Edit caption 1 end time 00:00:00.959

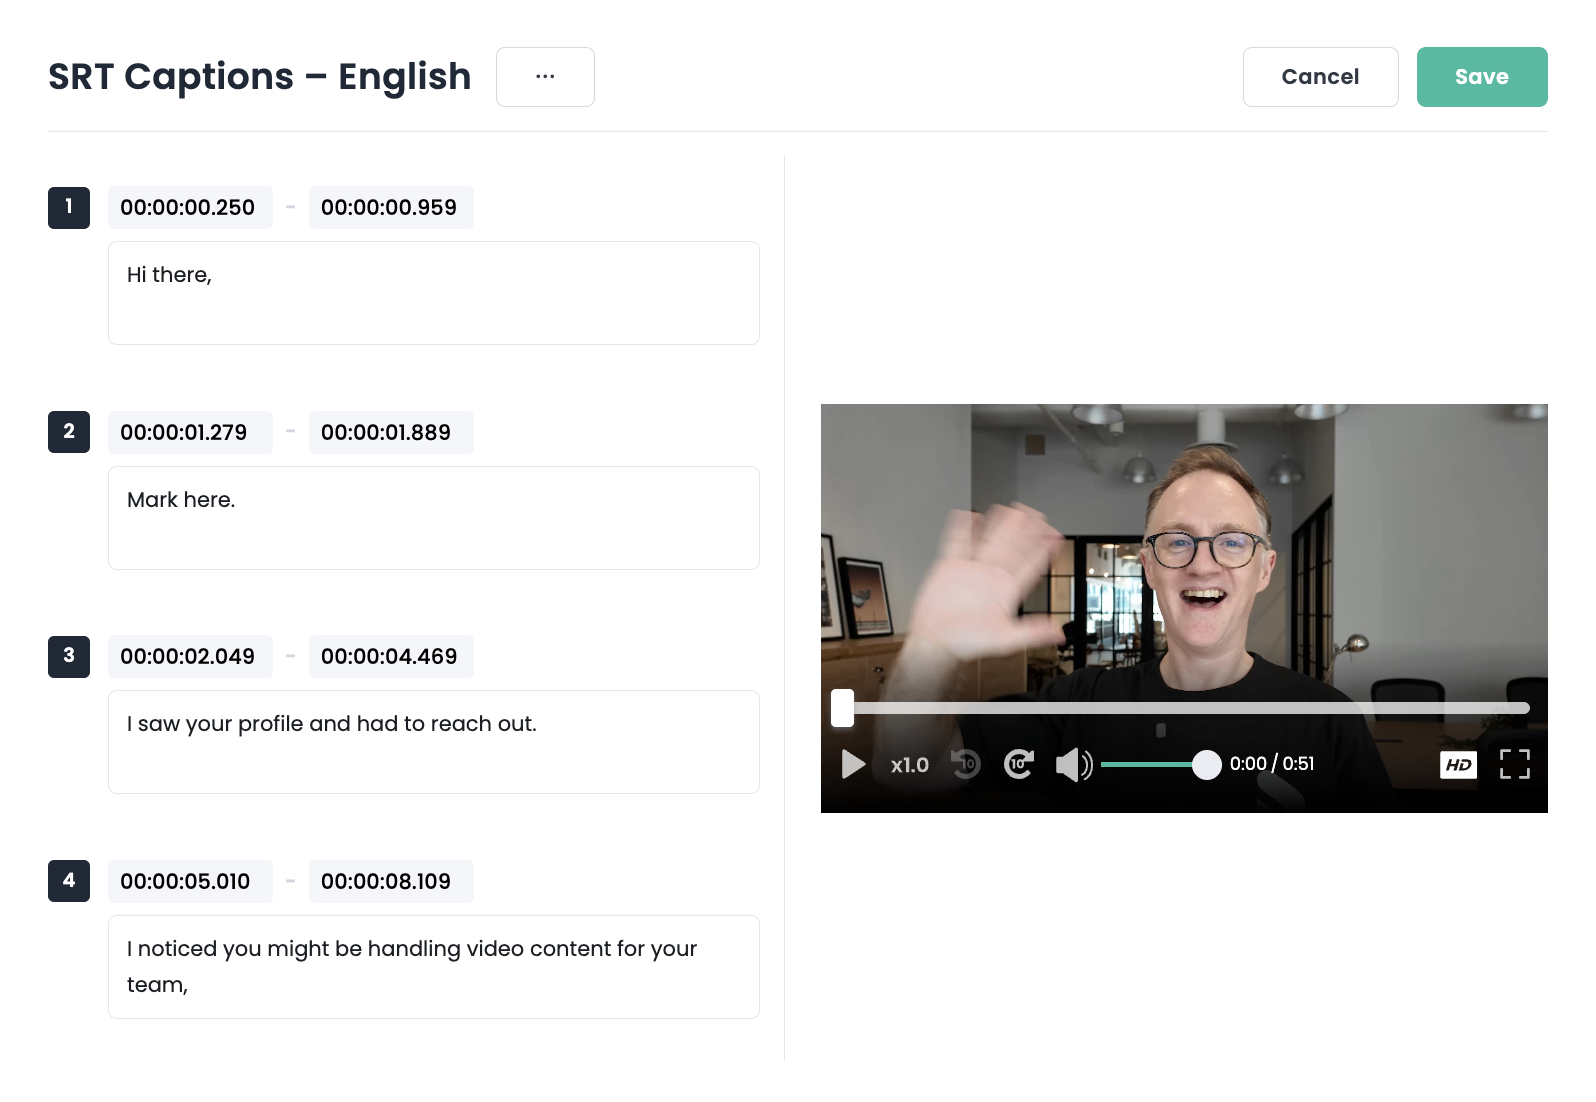(391, 208)
